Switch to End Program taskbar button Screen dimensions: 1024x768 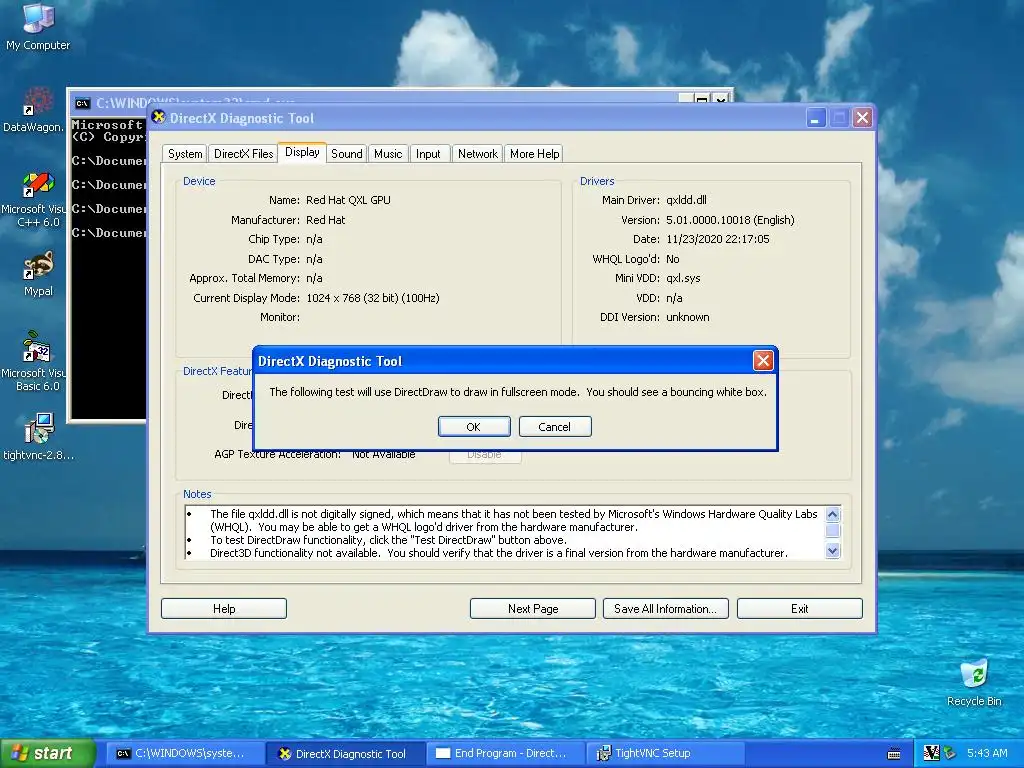pos(505,753)
